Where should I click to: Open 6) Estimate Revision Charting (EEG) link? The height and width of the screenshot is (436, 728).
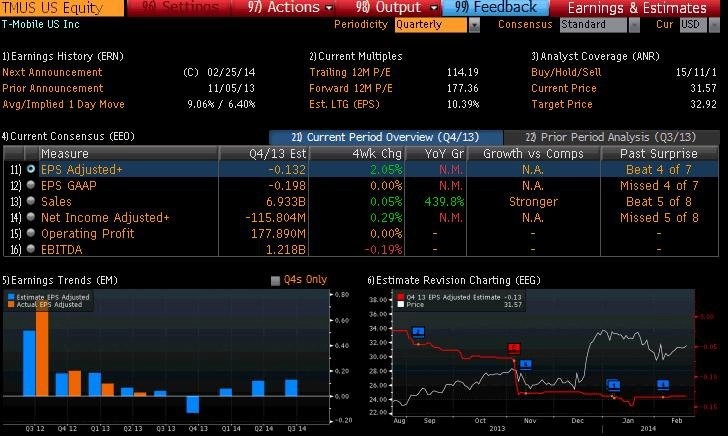454,280
